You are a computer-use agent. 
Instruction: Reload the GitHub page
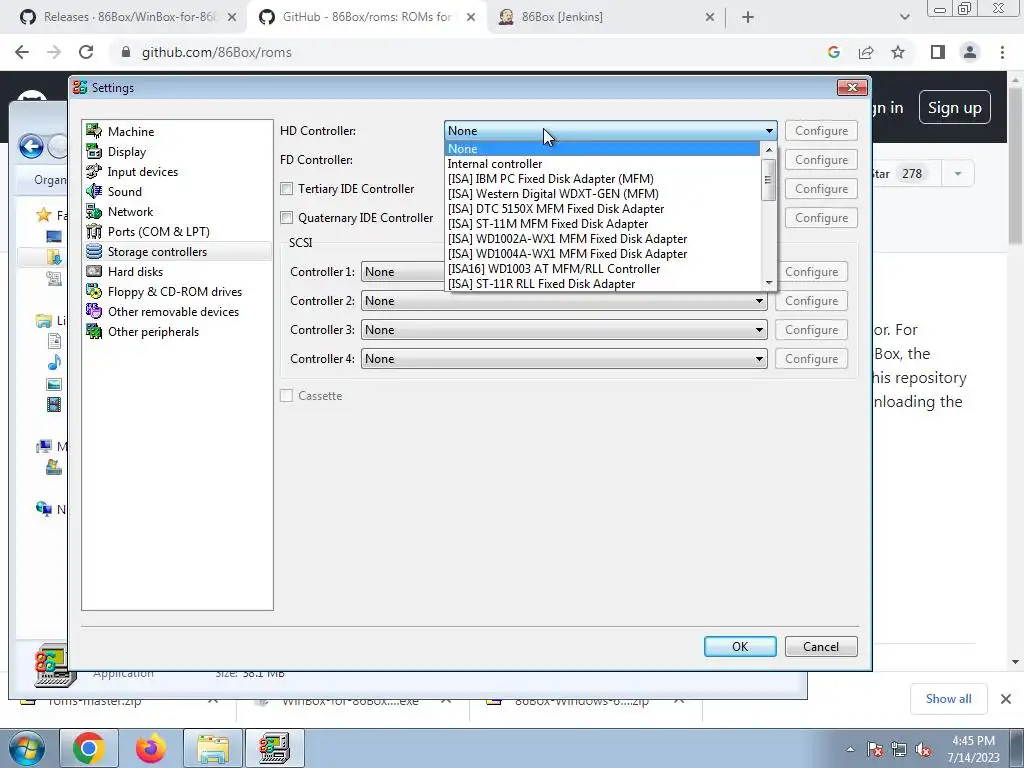tap(86, 52)
